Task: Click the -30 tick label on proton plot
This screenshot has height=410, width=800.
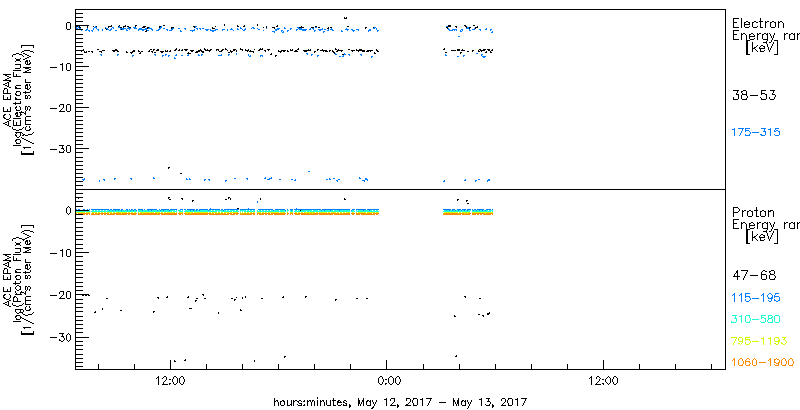Action: pos(61,337)
